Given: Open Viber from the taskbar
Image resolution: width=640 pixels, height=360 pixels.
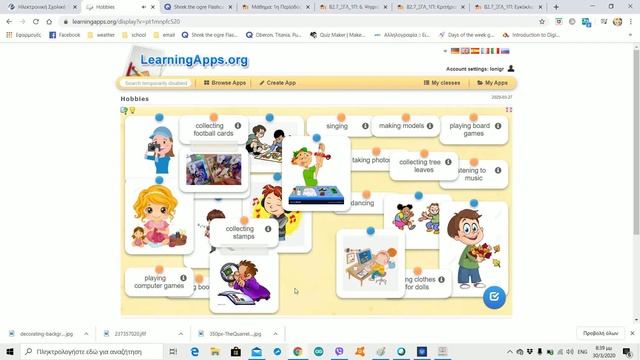Looking at the screenshot, I should [x=339, y=351].
